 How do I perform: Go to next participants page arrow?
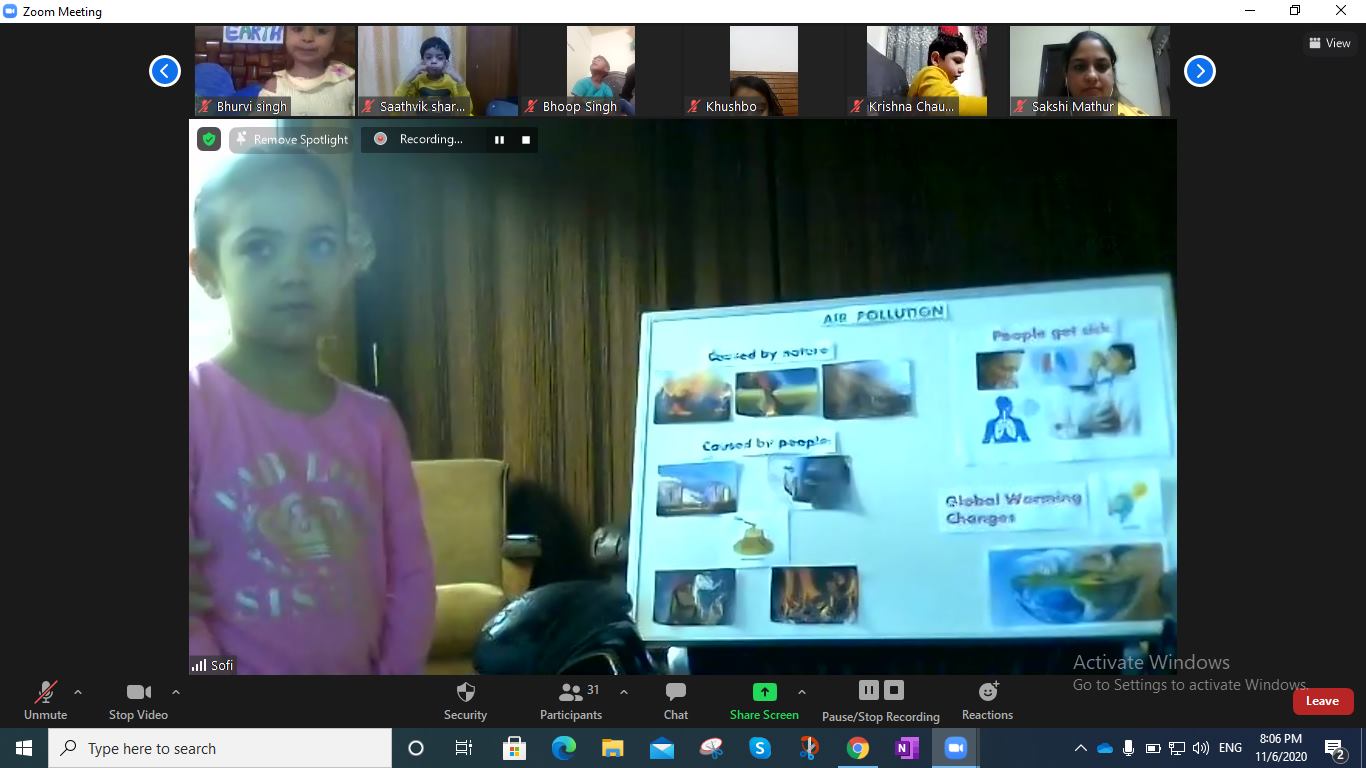(1200, 71)
